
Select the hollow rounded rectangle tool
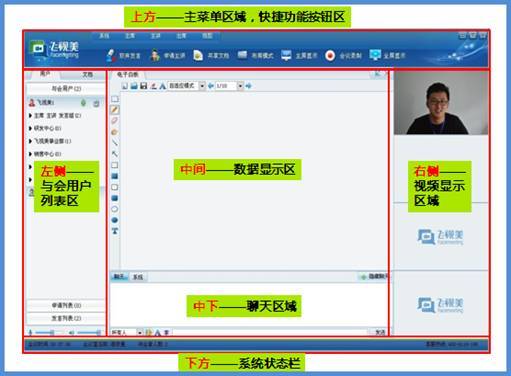(x=115, y=187)
